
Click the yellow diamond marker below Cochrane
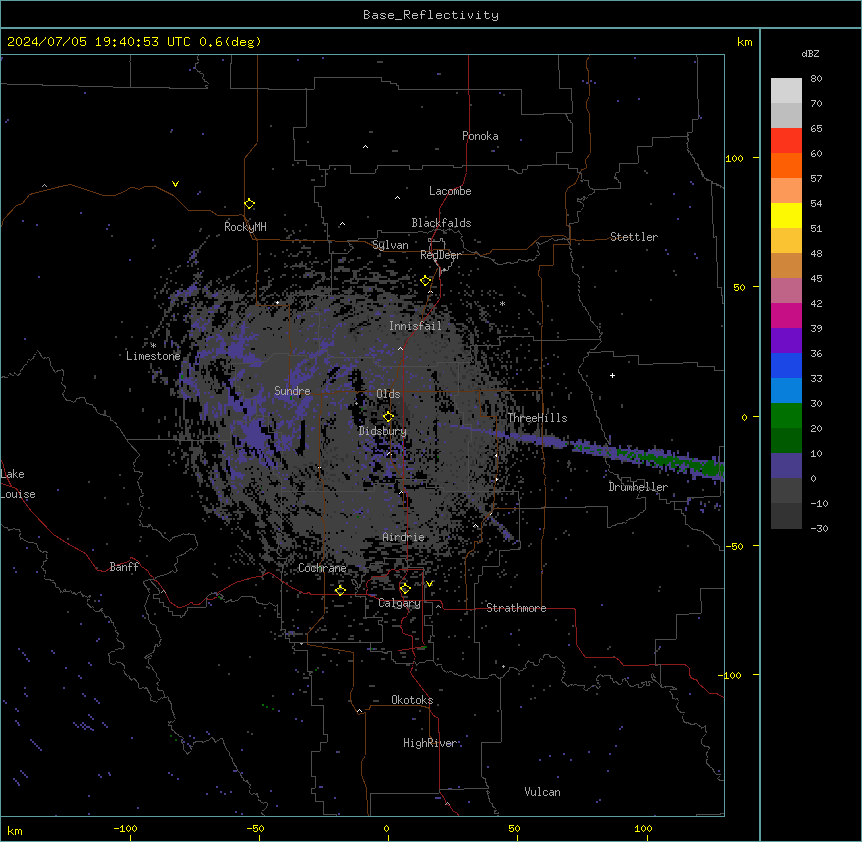[340, 590]
